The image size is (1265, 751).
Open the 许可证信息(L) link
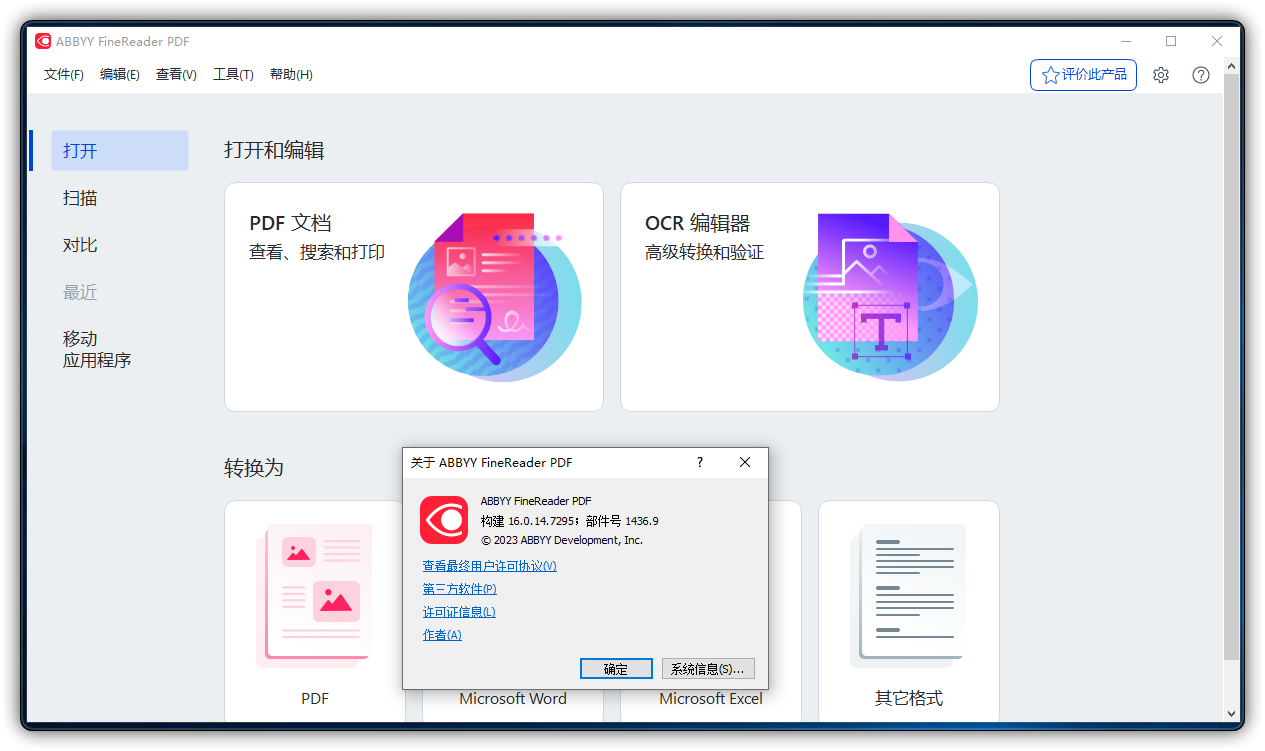pos(459,612)
